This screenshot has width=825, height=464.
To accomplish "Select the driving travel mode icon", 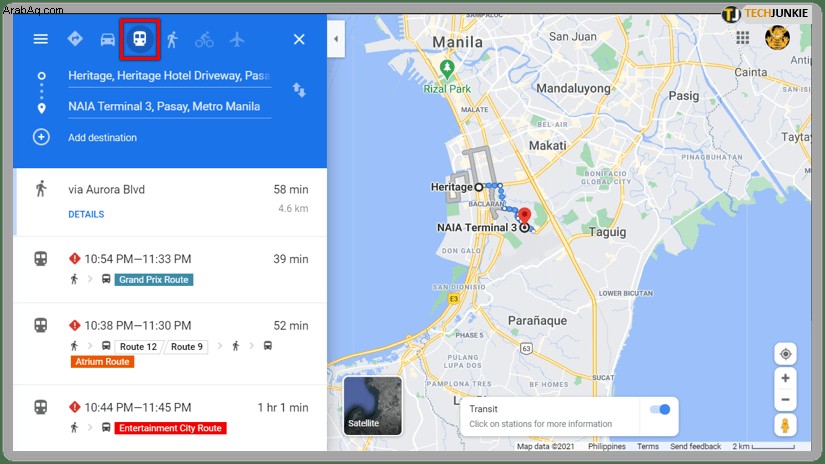I will pos(107,39).
